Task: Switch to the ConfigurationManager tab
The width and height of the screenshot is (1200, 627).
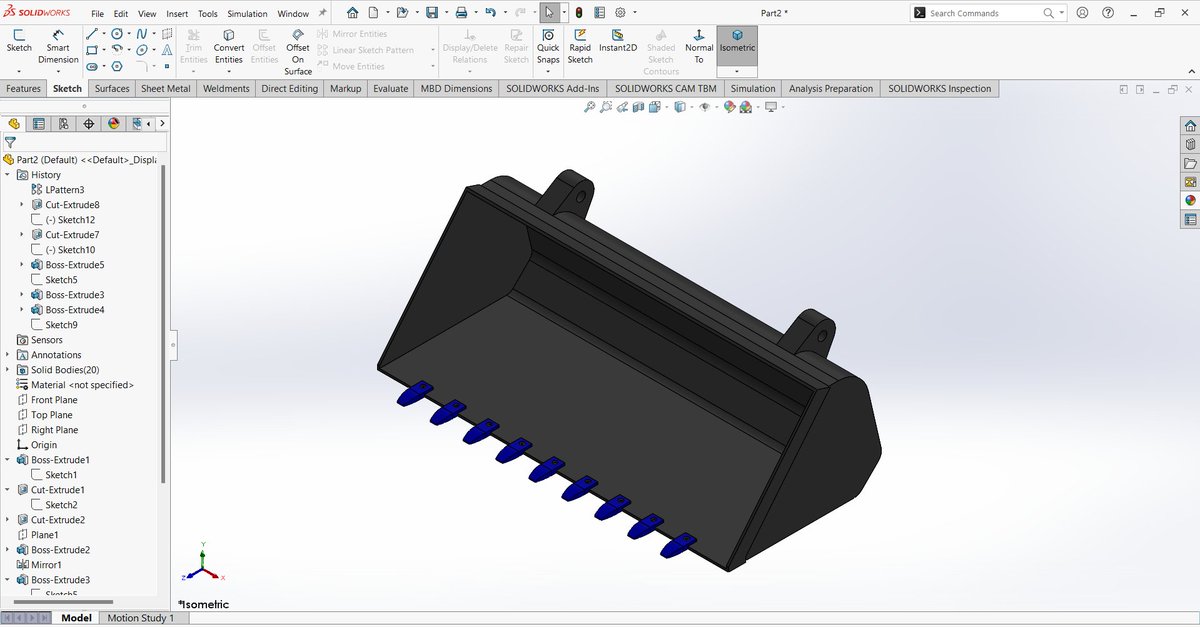Action: click(64, 124)
